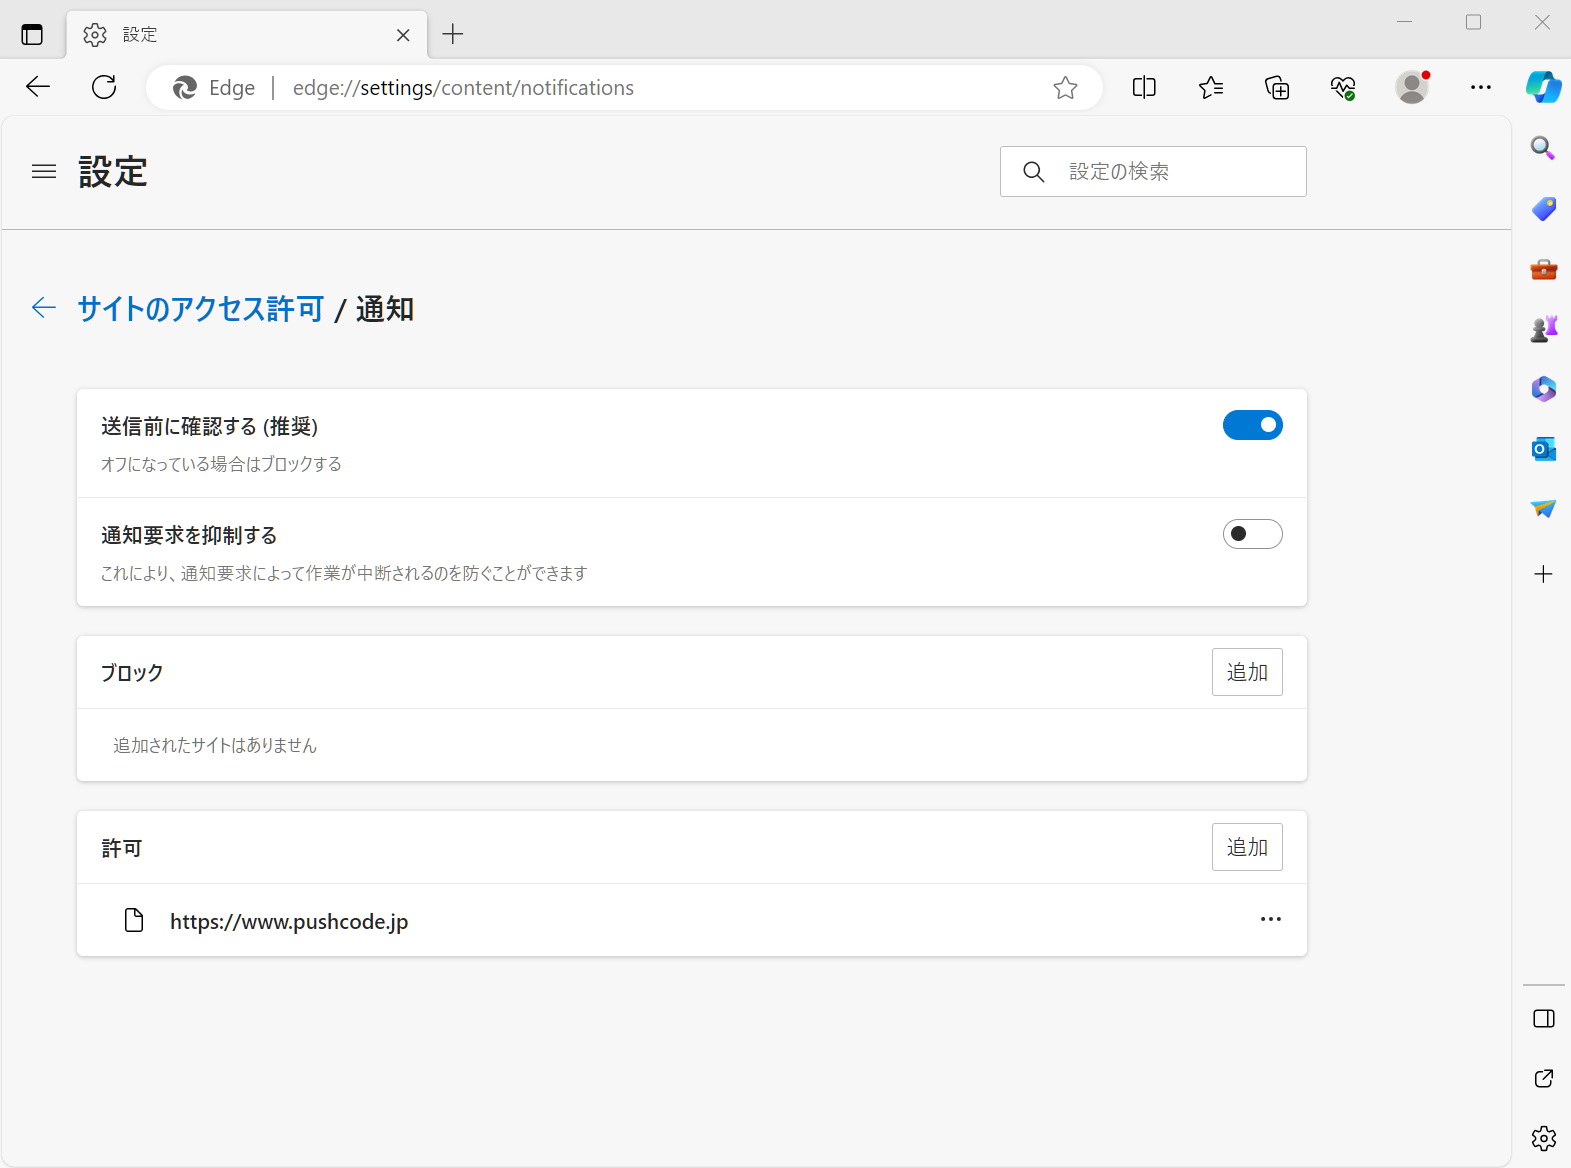This screenshot has width=1571, height=1168.
Task: Open sidebar Search icon
Action: 1543,149
